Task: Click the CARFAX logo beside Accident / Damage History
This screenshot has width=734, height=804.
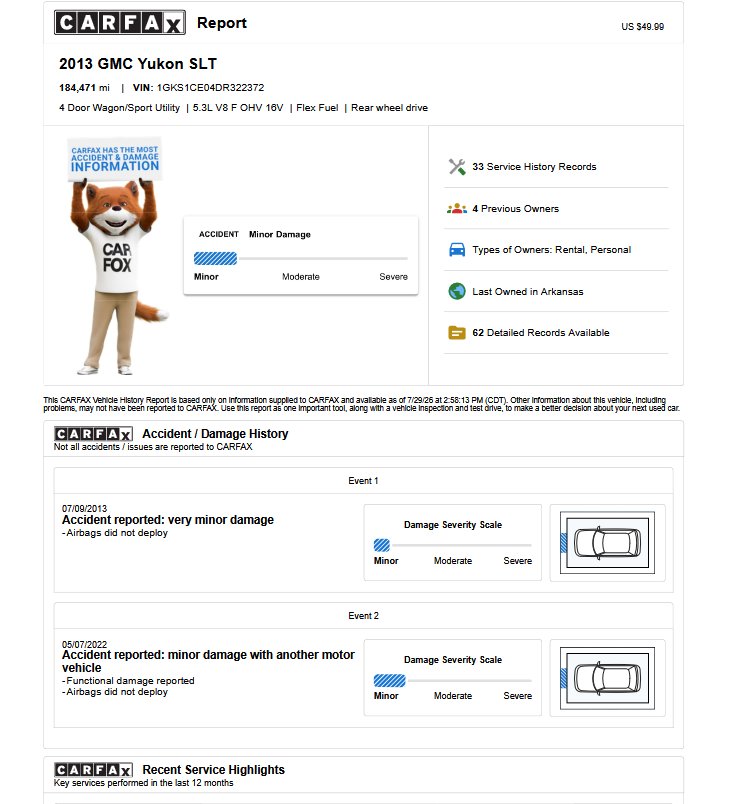Action: click(93, 434)
